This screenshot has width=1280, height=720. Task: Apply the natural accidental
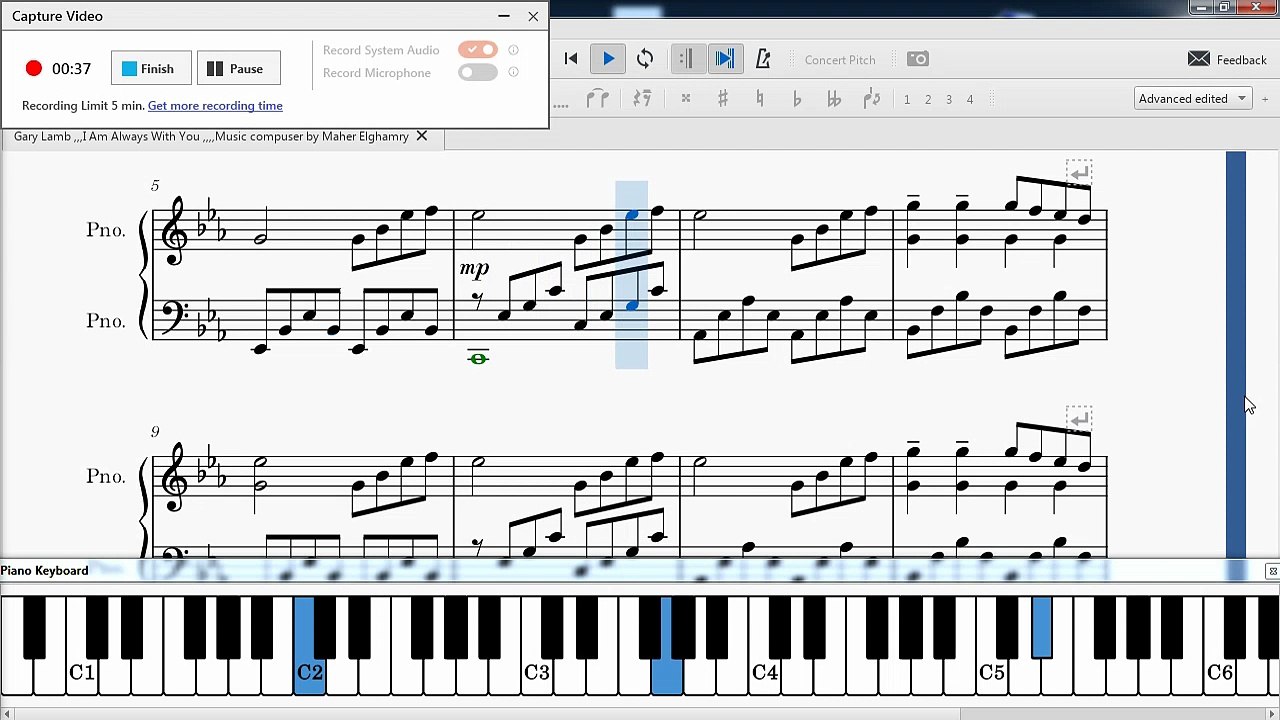click(760, 99)
